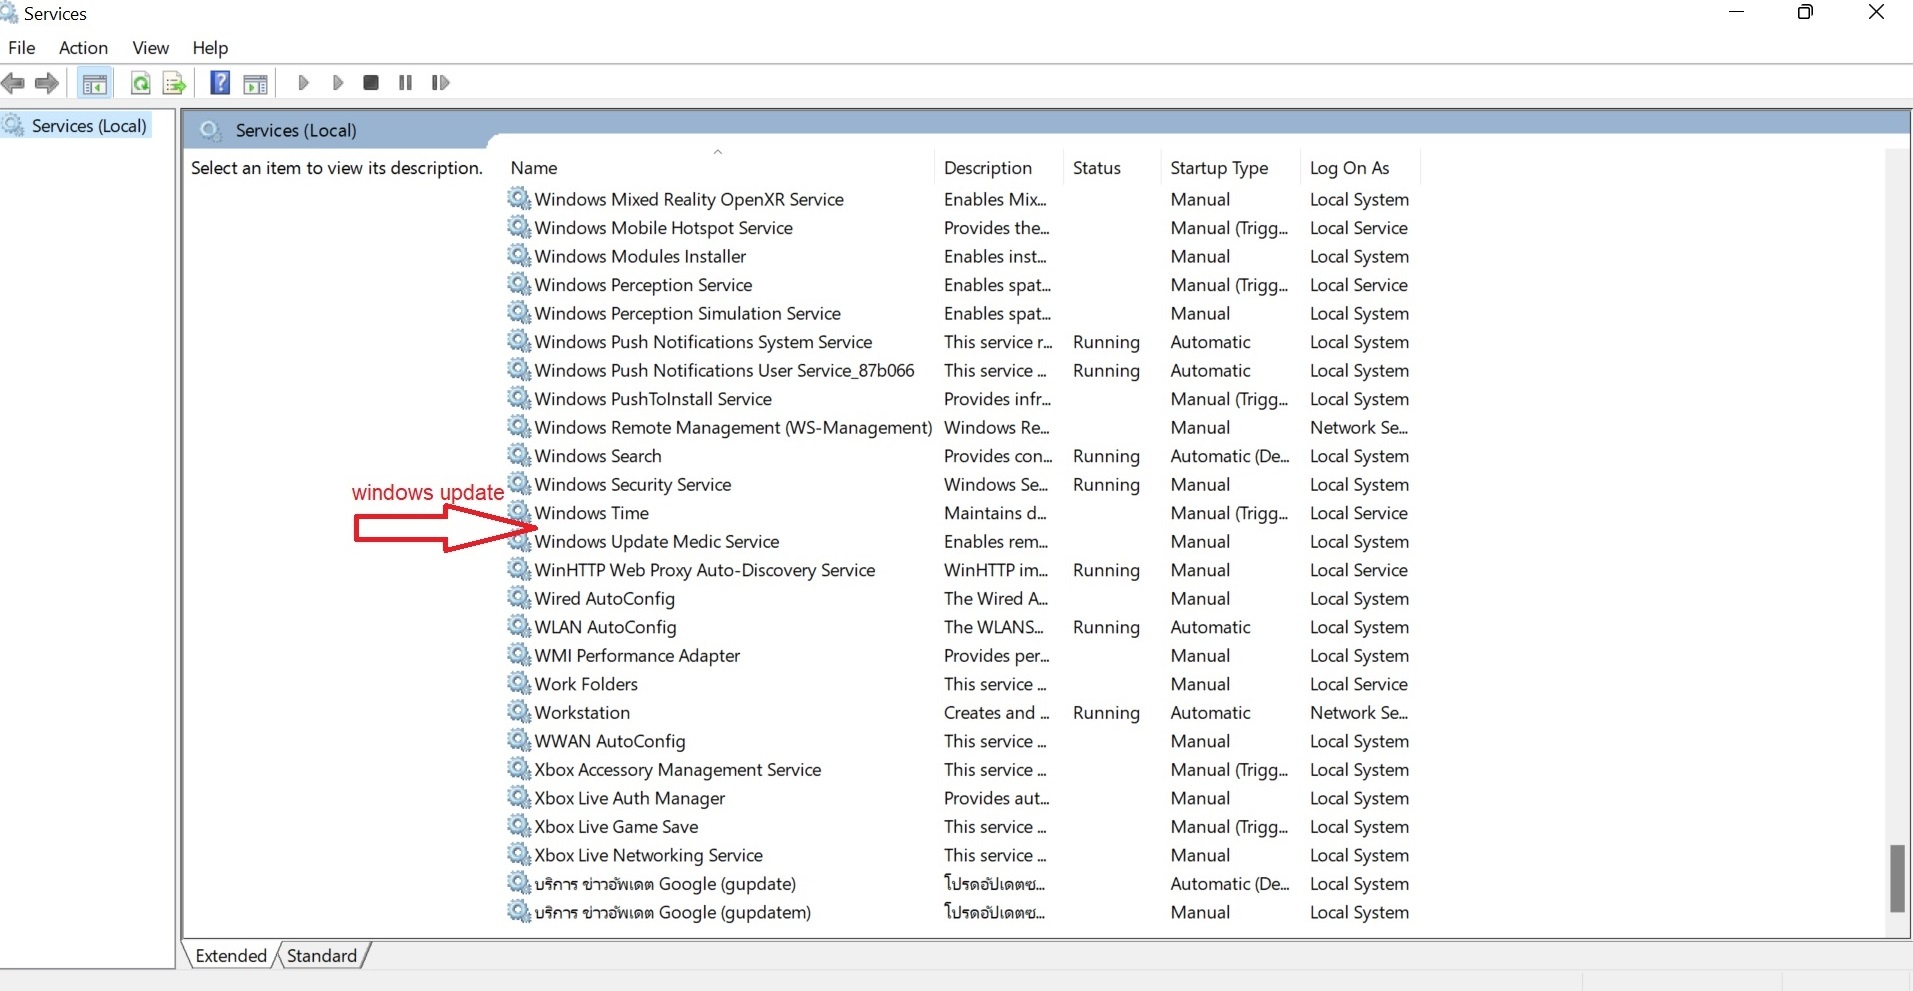Click 'Enables rem...' description of Update Medic

click(x=996, y=541)
